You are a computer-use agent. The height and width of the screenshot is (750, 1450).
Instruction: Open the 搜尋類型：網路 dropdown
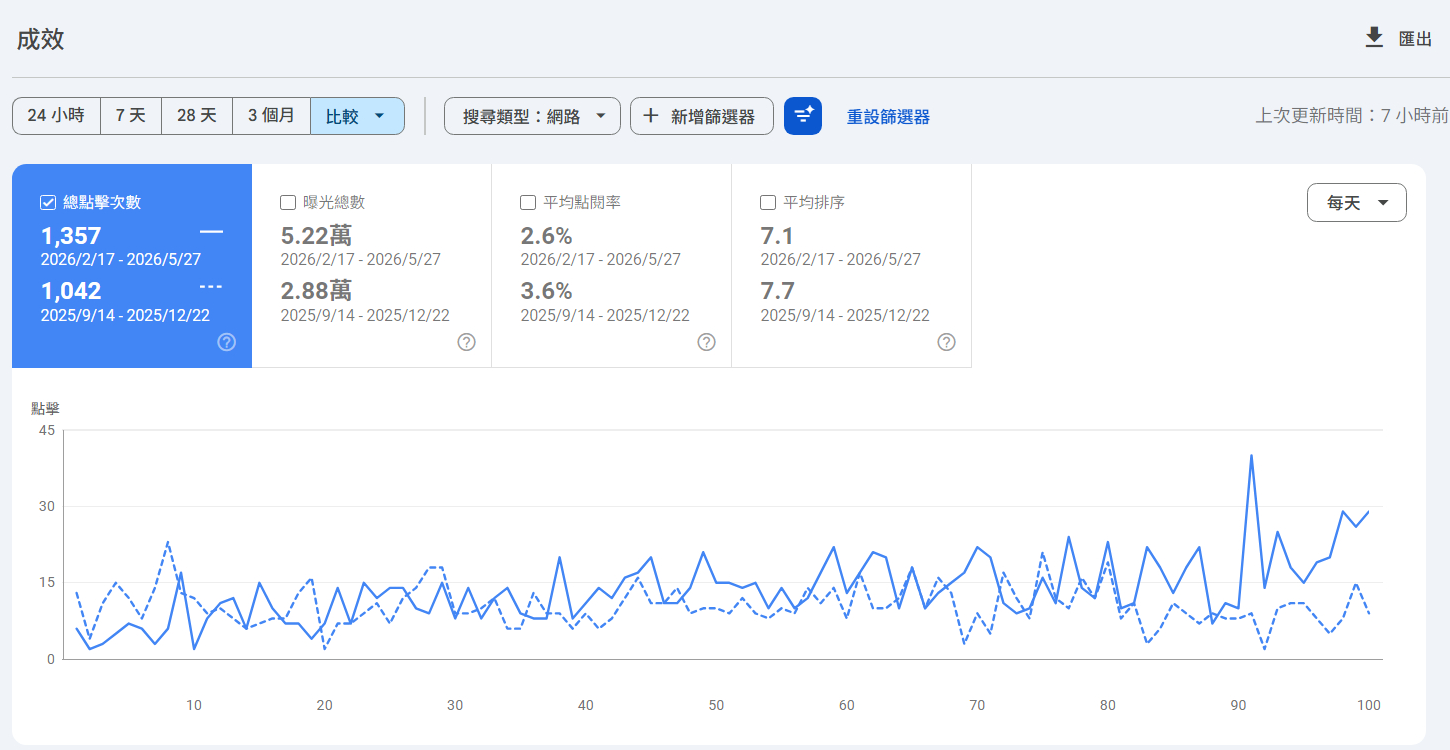point(532,116)
